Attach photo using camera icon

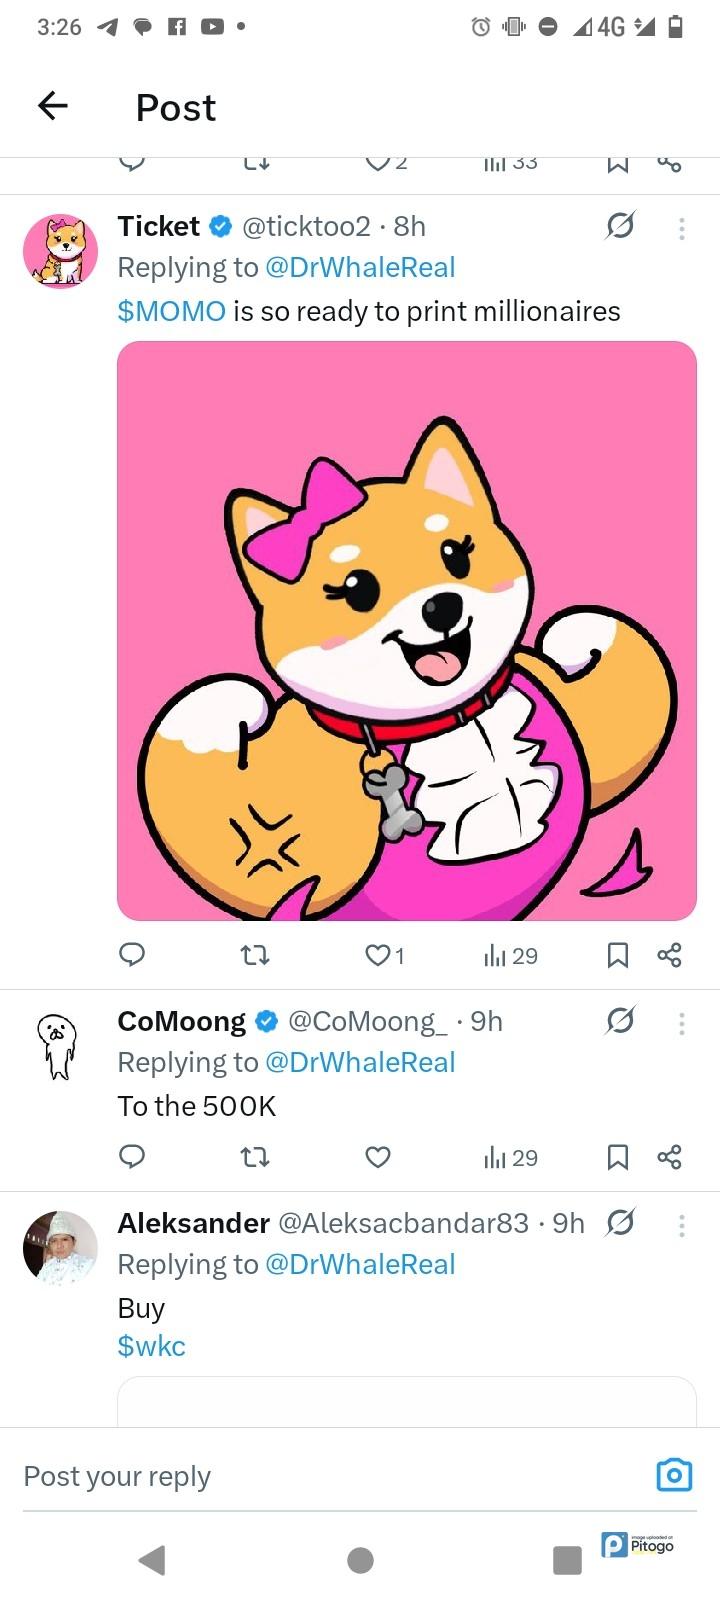point(674,1475)
